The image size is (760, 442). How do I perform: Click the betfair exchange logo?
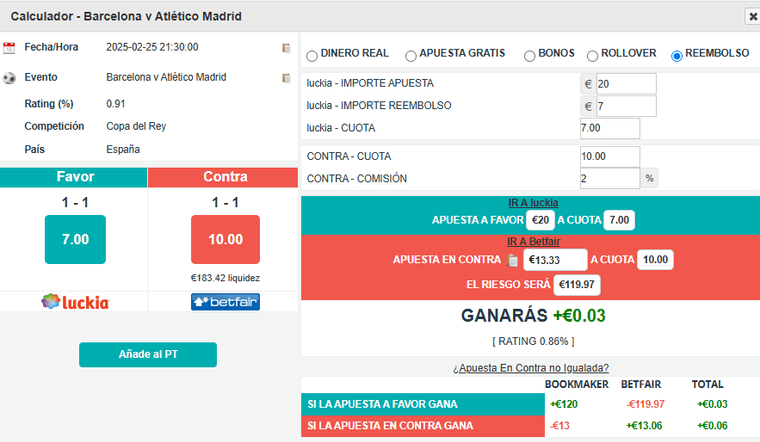coord(225,301)
